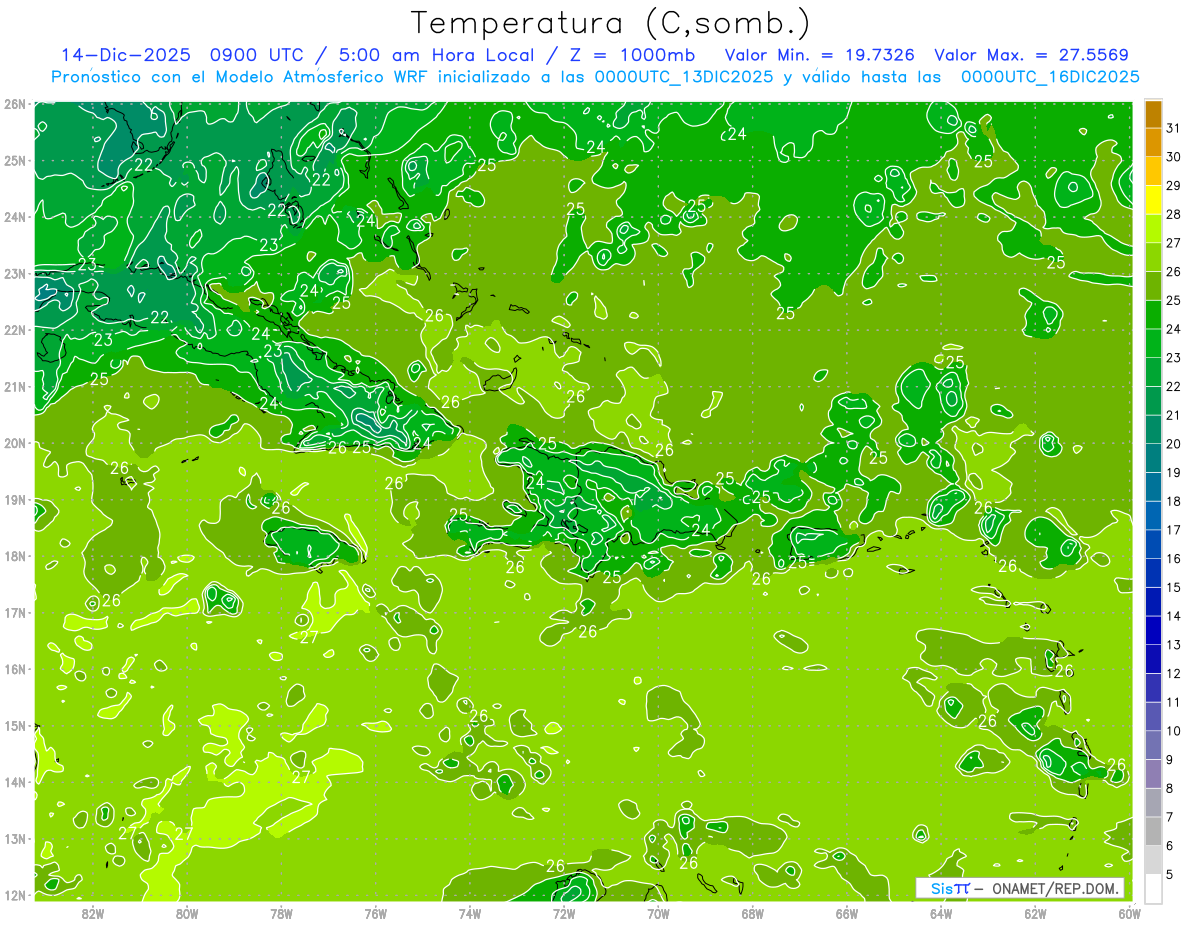Click the '72W' longitude axis label
The image size is (1200, 927).
point(564,913)
